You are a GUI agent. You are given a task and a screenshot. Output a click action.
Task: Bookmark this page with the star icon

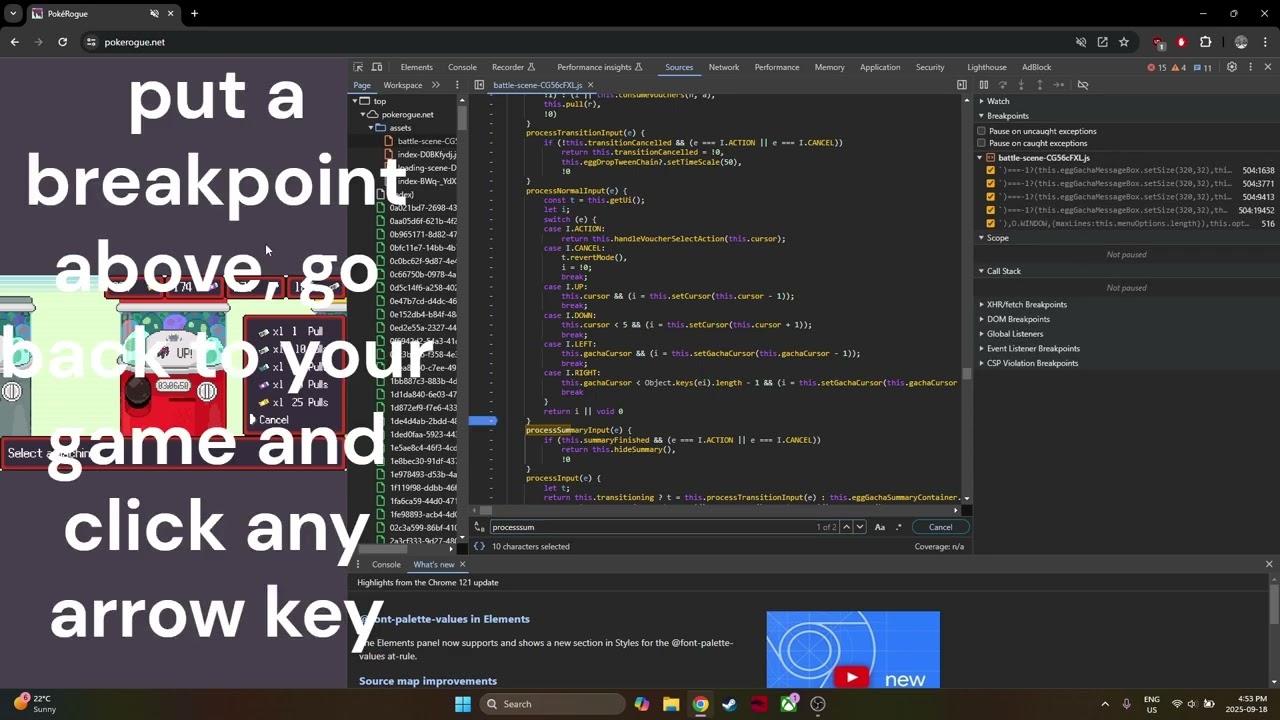pyautogui.click(x=1124, y=42)
